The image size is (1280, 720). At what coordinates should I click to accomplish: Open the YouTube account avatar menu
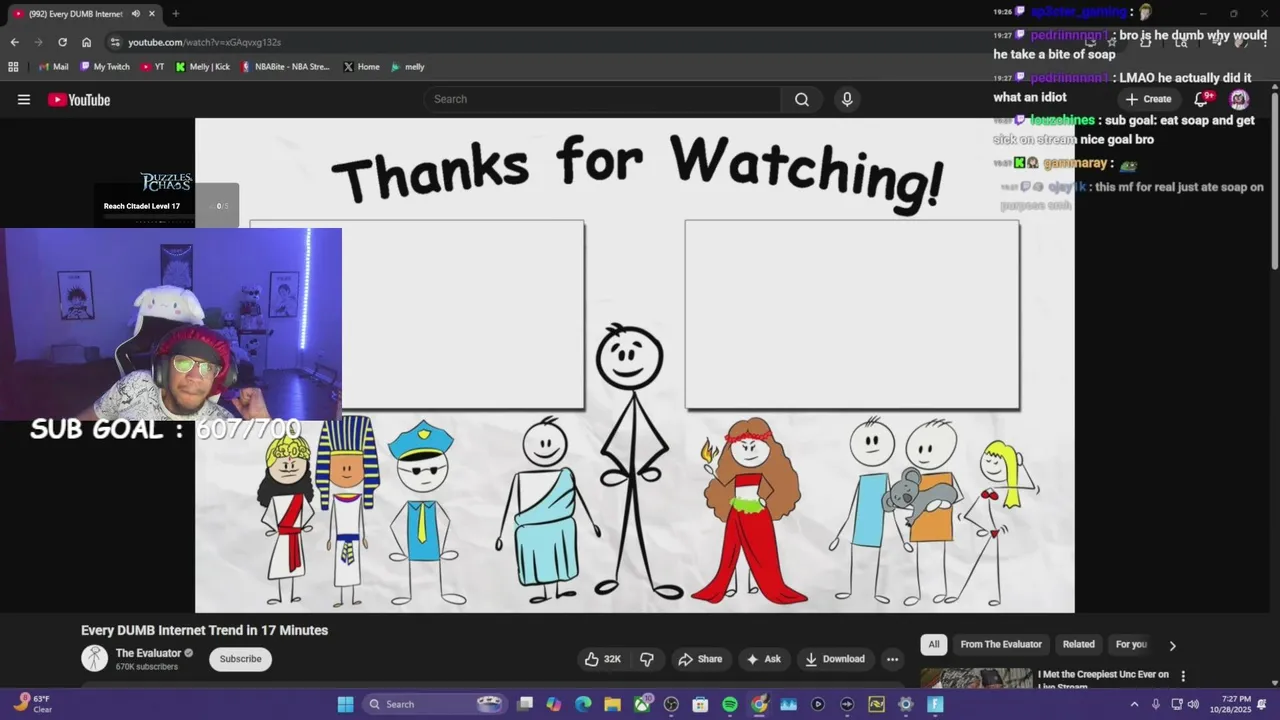point(1239,99)
